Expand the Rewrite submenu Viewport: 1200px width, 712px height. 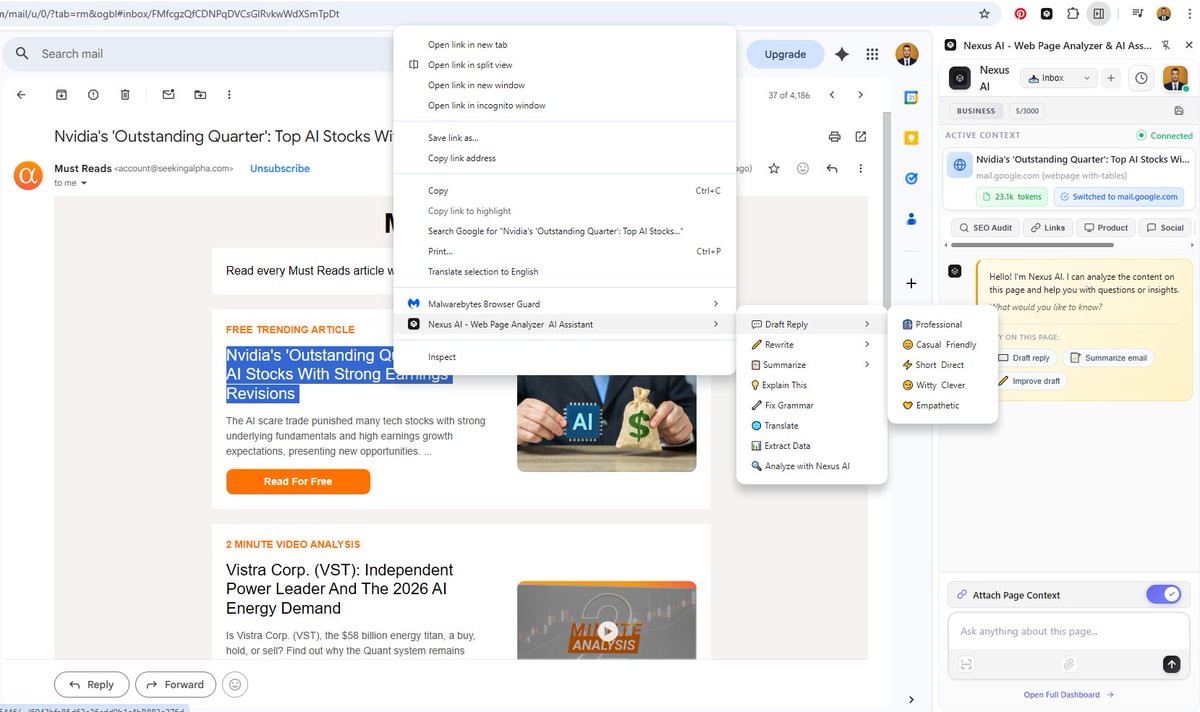point(811,344)
